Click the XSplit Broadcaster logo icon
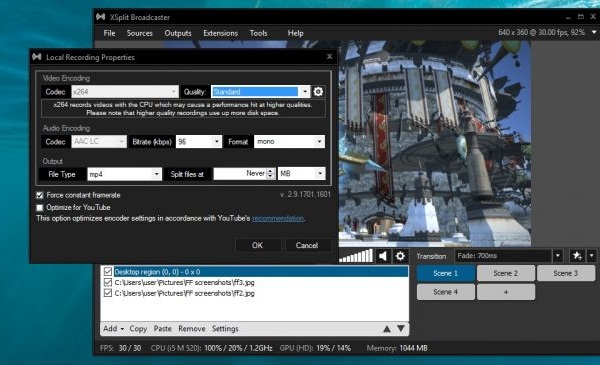 point(101,17)
